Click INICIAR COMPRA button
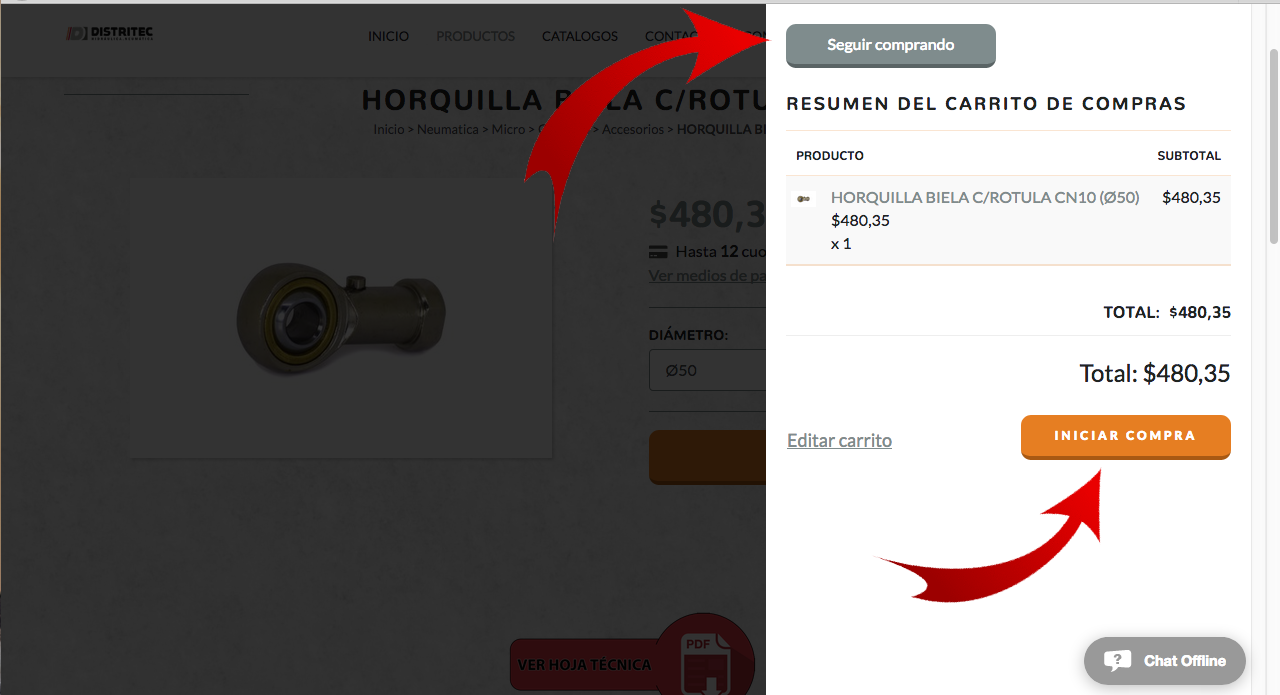The image size is (1280, 695). (1125, 437)
